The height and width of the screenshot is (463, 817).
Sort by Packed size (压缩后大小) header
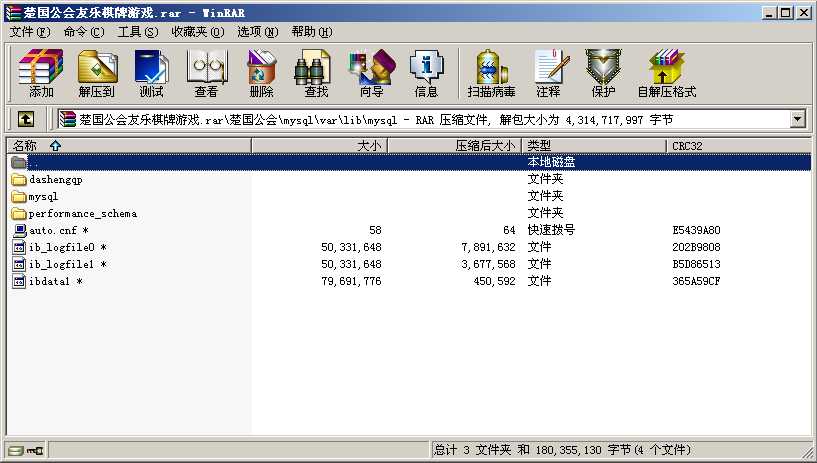coord(455,146)
